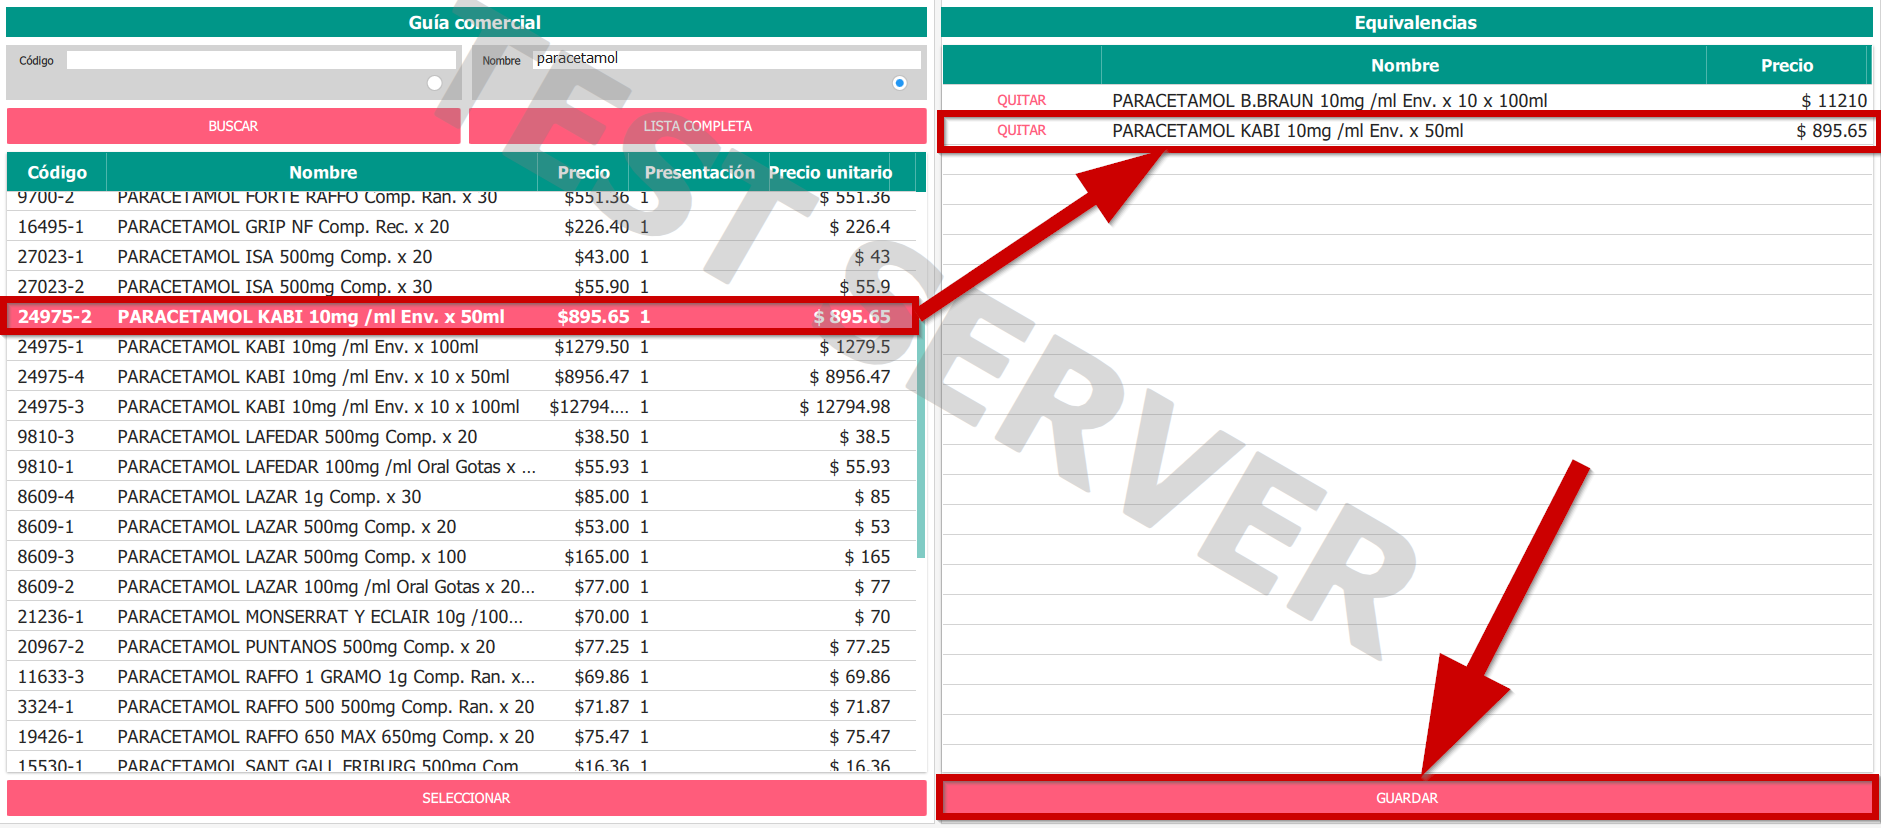Select PARACETAMOL RAFFO 650 MAX row

coord(325,737)
